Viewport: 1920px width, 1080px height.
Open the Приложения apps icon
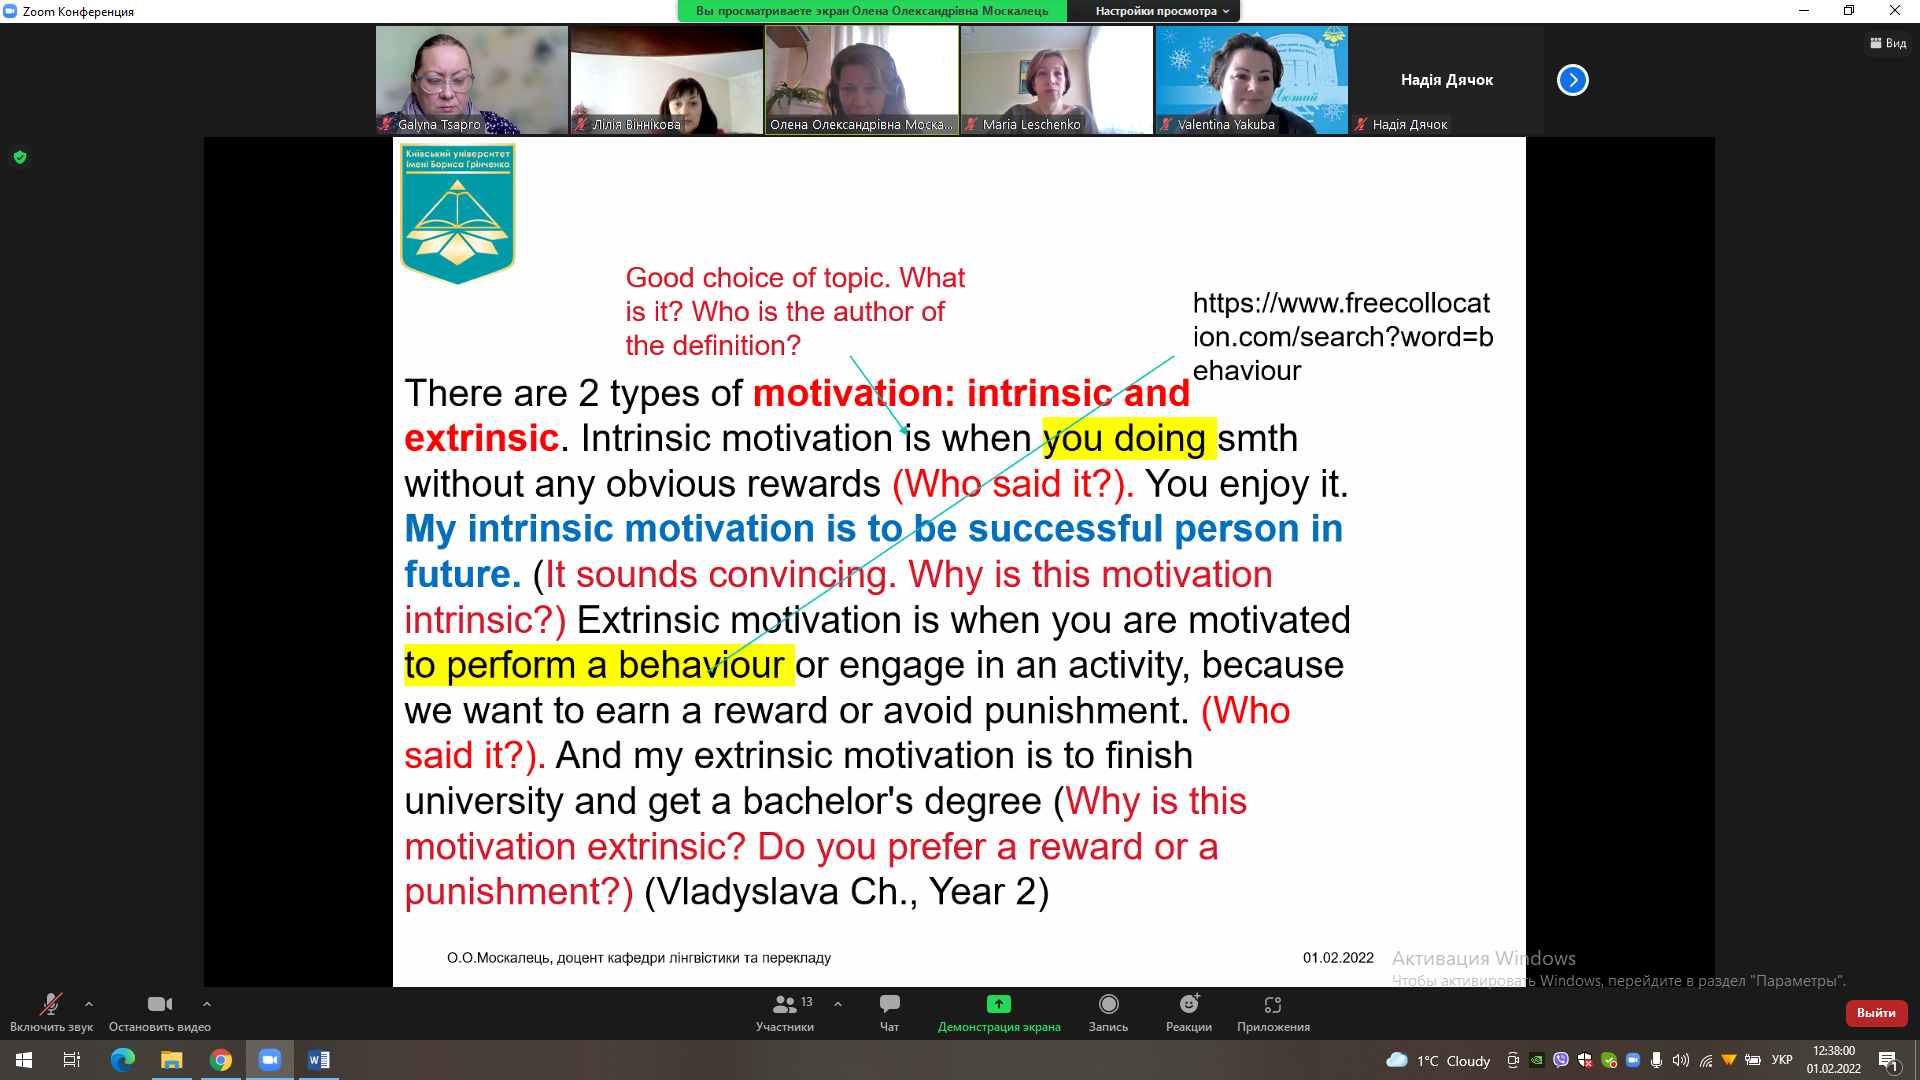(x=1272, y=1005)
